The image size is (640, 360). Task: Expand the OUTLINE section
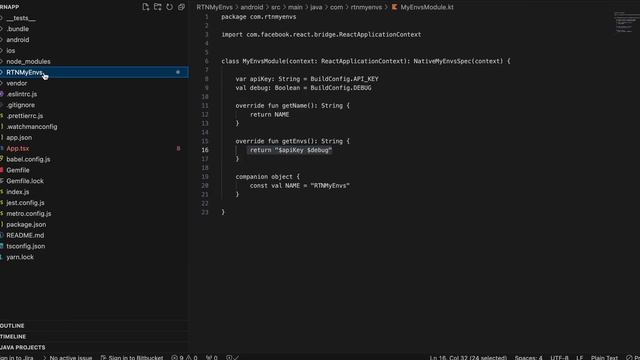(x=12, y=326)
